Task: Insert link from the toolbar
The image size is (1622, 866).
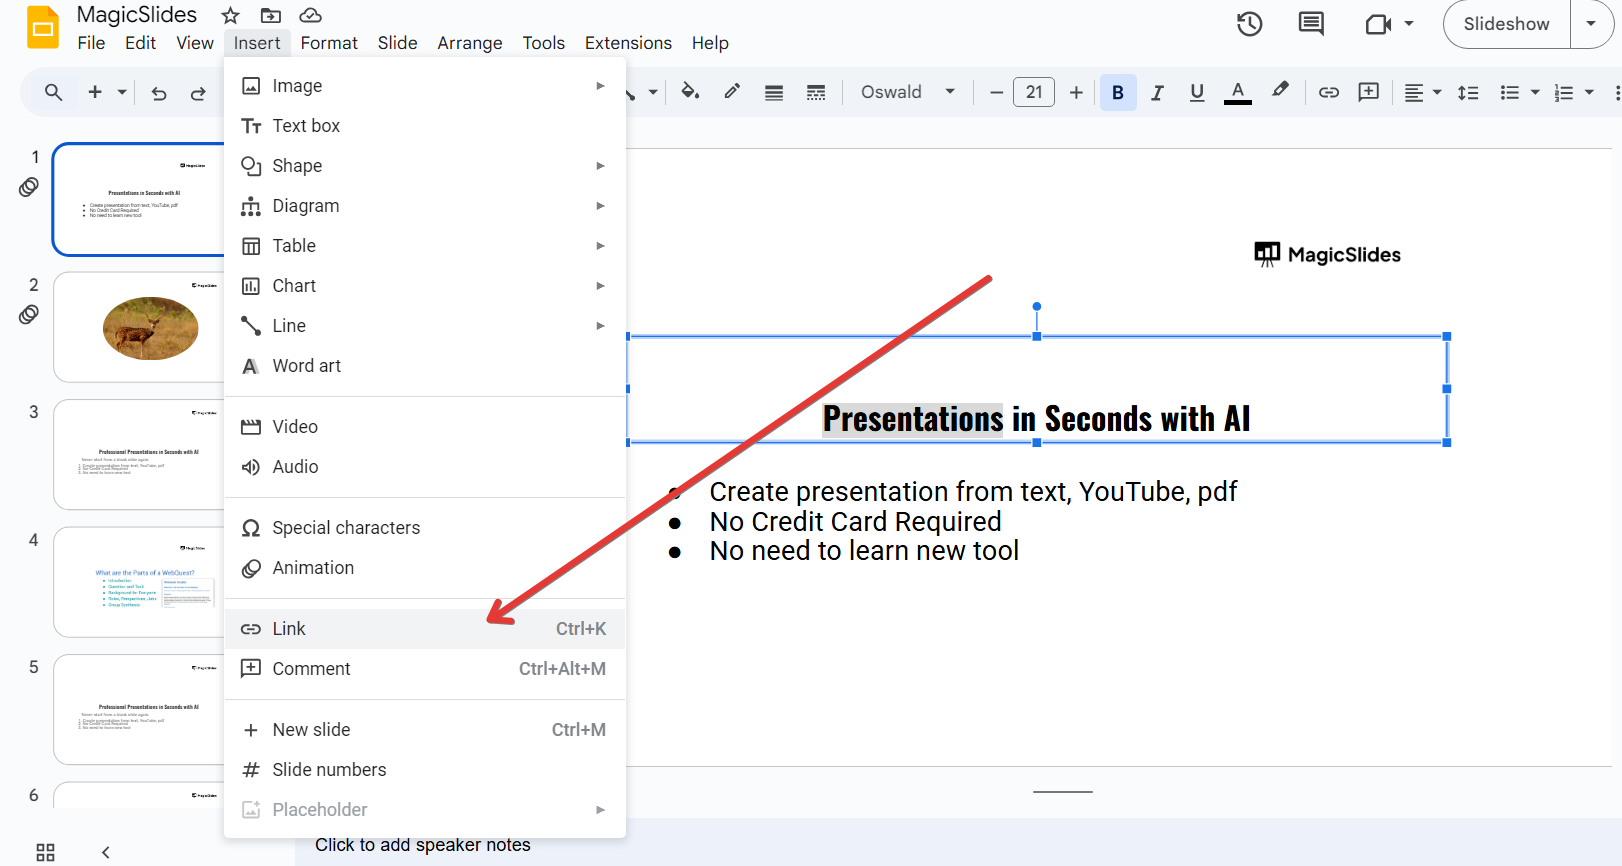Action: pyautogui.click(x=1329, y=93)
